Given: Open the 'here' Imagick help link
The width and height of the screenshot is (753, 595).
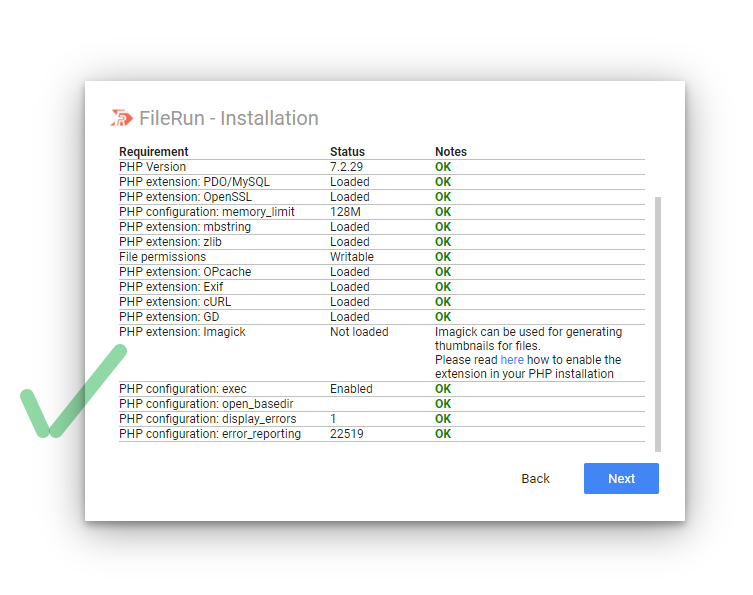Looking at the screenshot, I should point(512,360).
